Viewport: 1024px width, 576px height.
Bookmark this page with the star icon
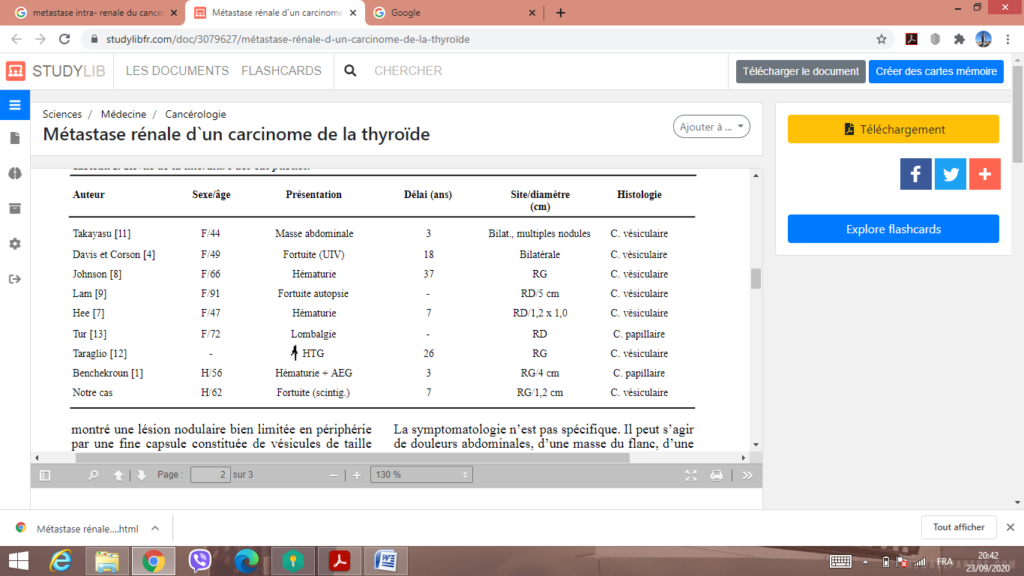[x=881, y=39]
